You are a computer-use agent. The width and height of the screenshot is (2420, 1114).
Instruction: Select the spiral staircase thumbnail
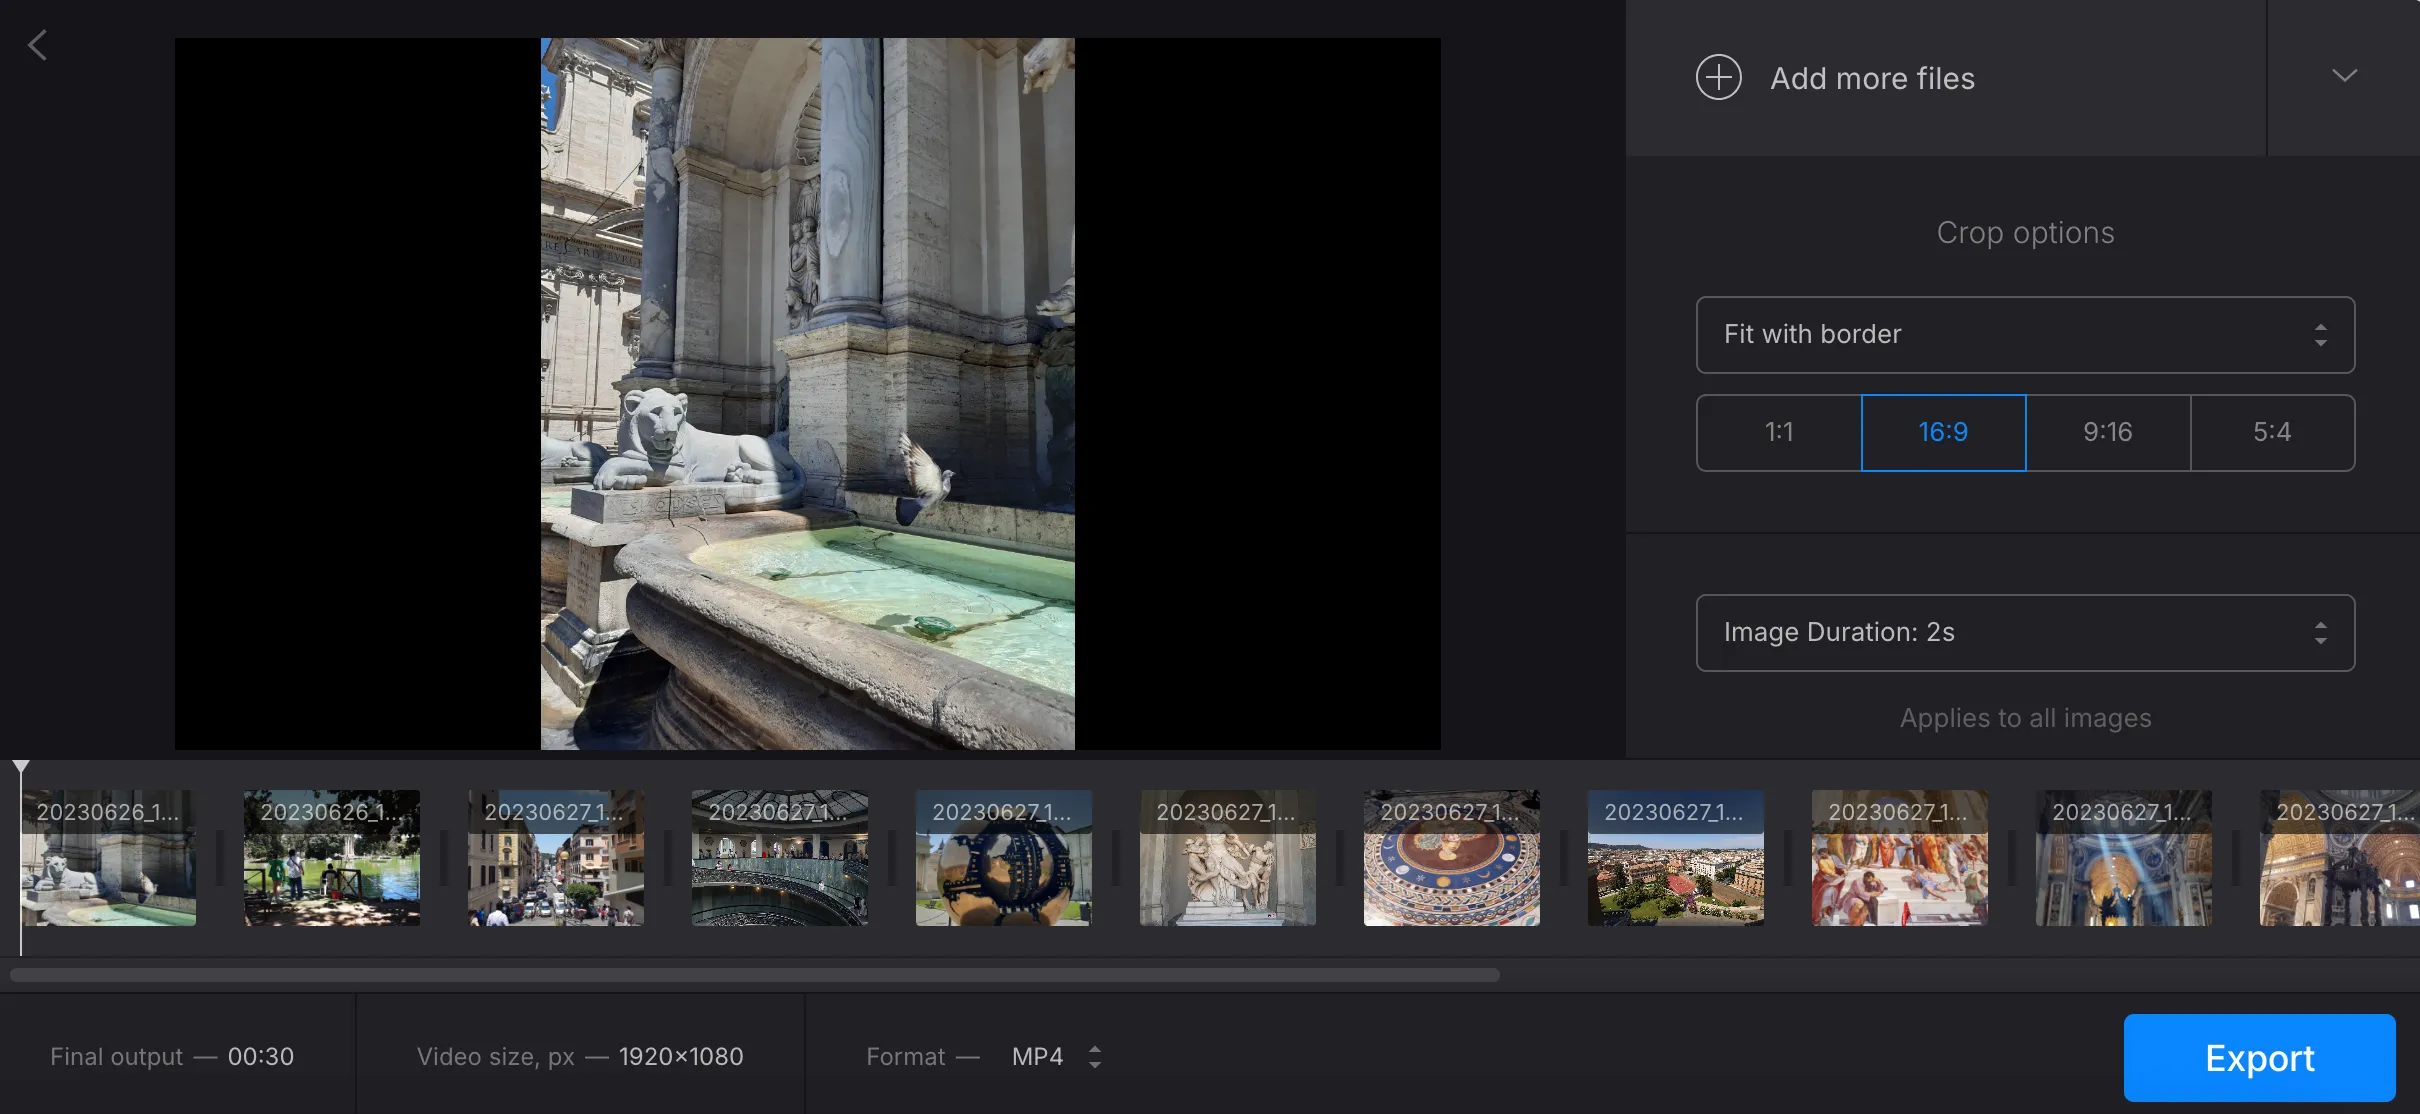pyautogui.click(x=780, y=860)
